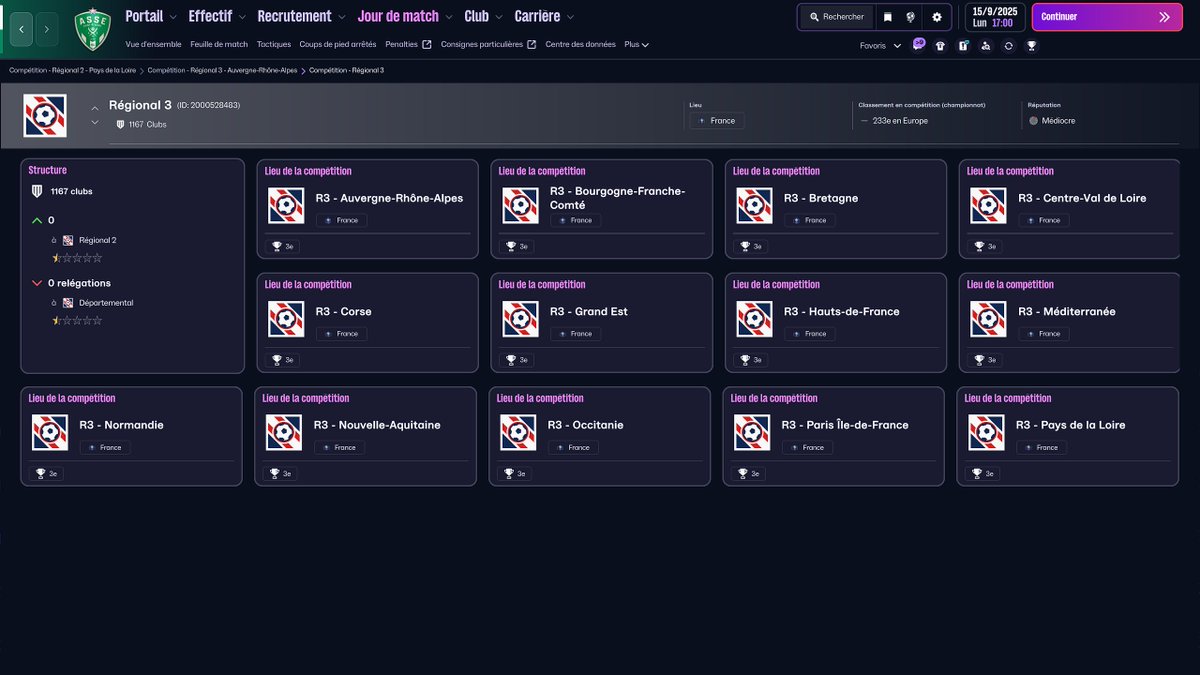The width and height of the screenshot is (1200, 675).
Task: Click the Régional 3 competition logo in header
Action: tap(45, 116)
